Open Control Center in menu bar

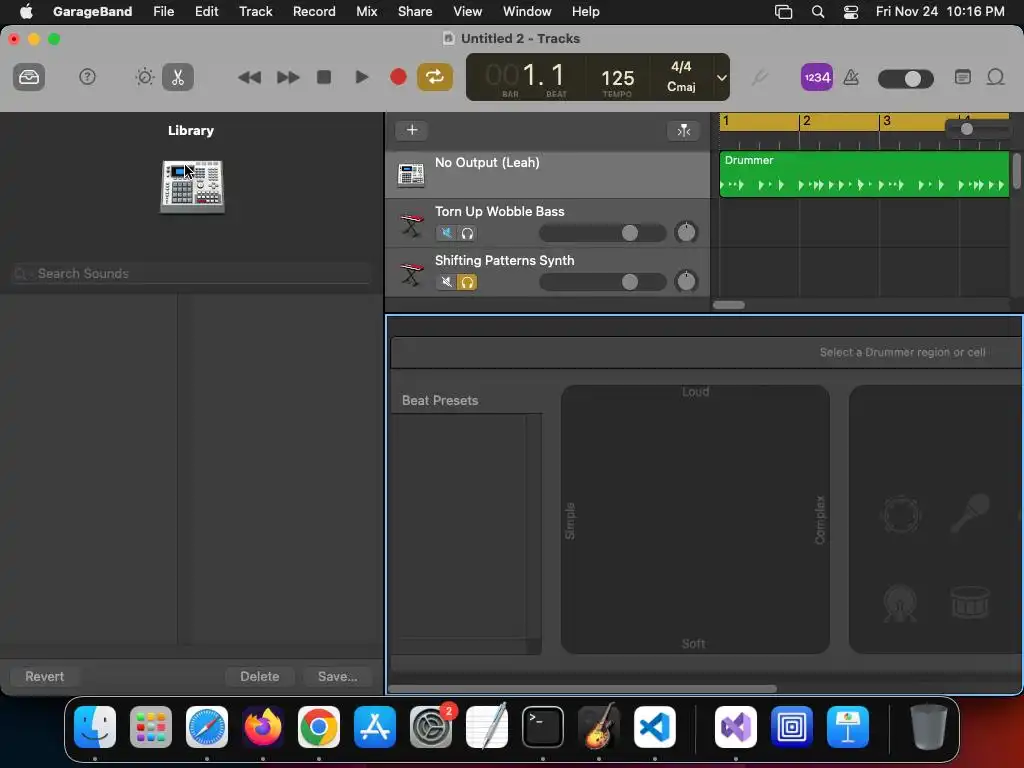[851, 12]
